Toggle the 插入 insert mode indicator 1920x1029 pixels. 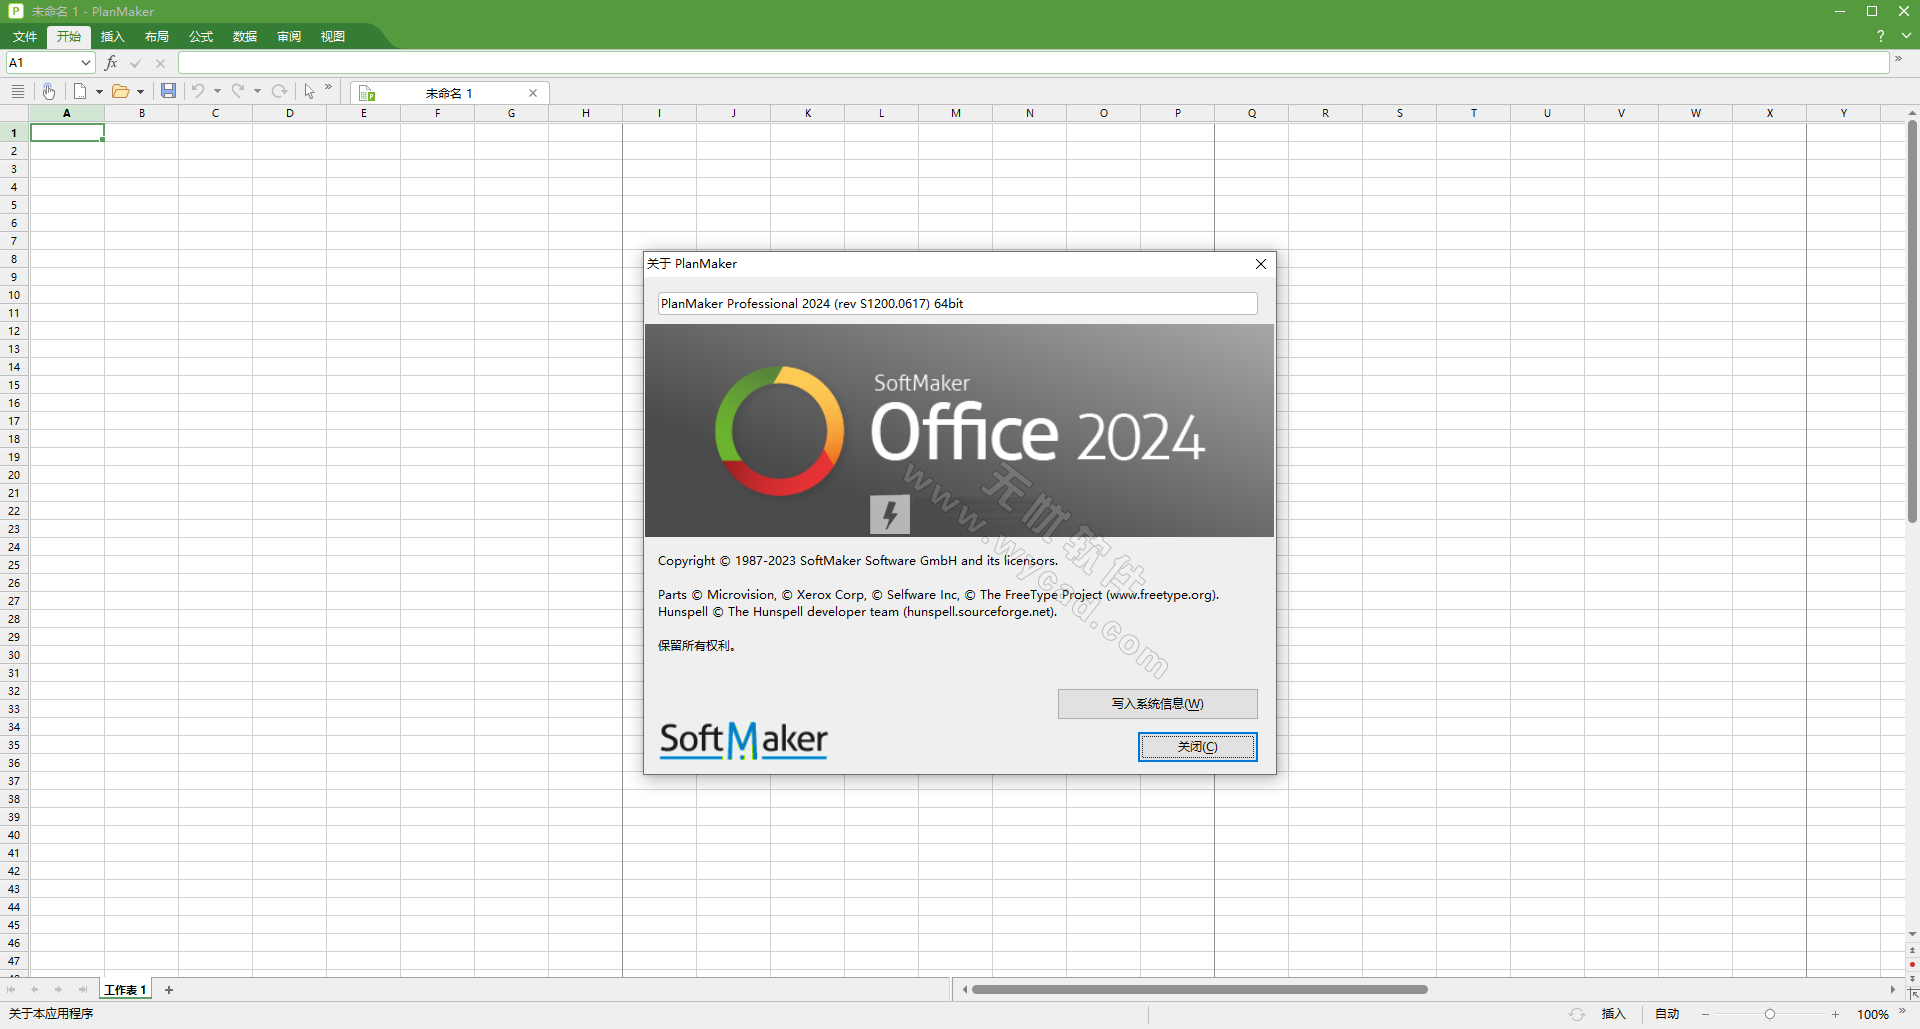(1613, 1014)
